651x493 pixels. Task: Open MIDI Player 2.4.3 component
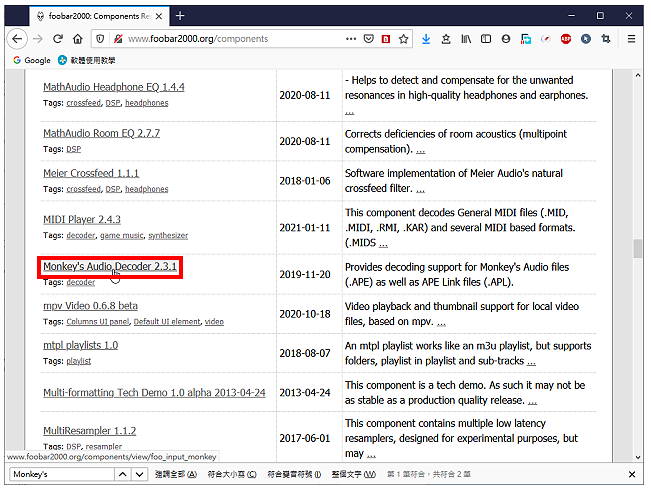(82, 219)
